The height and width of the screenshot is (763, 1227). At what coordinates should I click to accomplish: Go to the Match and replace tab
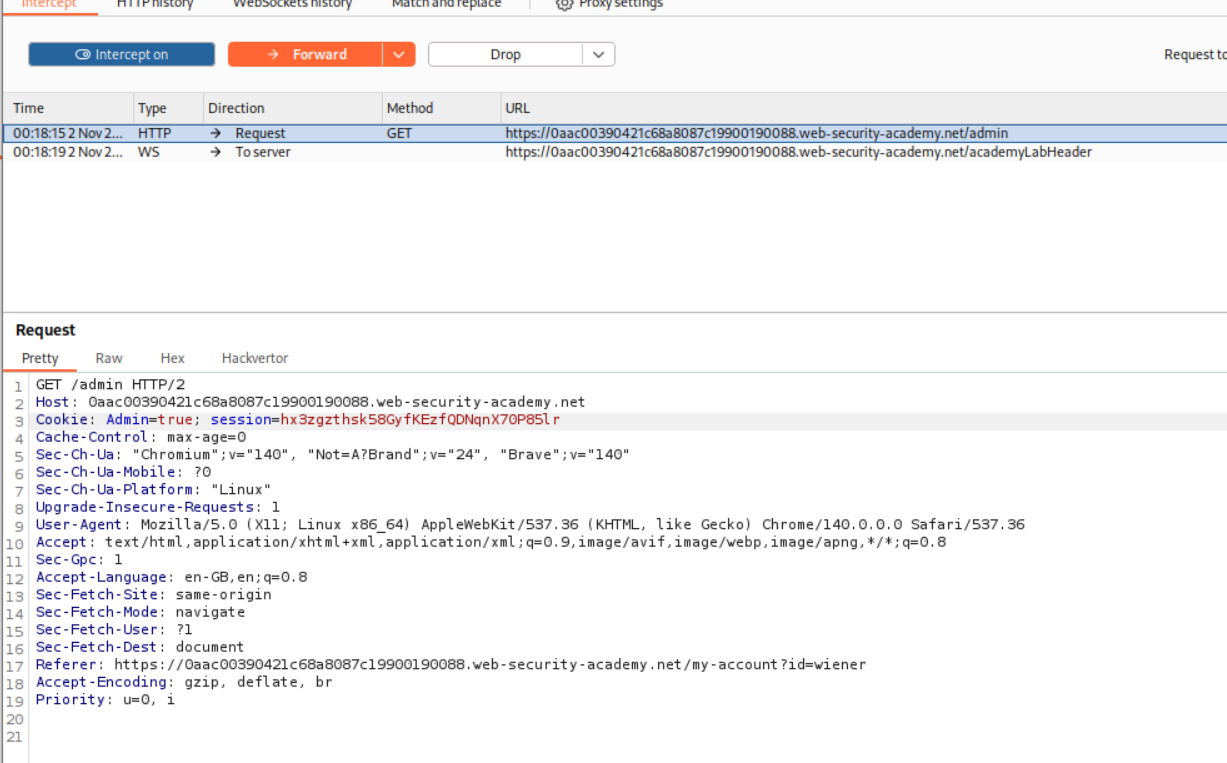pyautogui.click(x=446, y=4)
